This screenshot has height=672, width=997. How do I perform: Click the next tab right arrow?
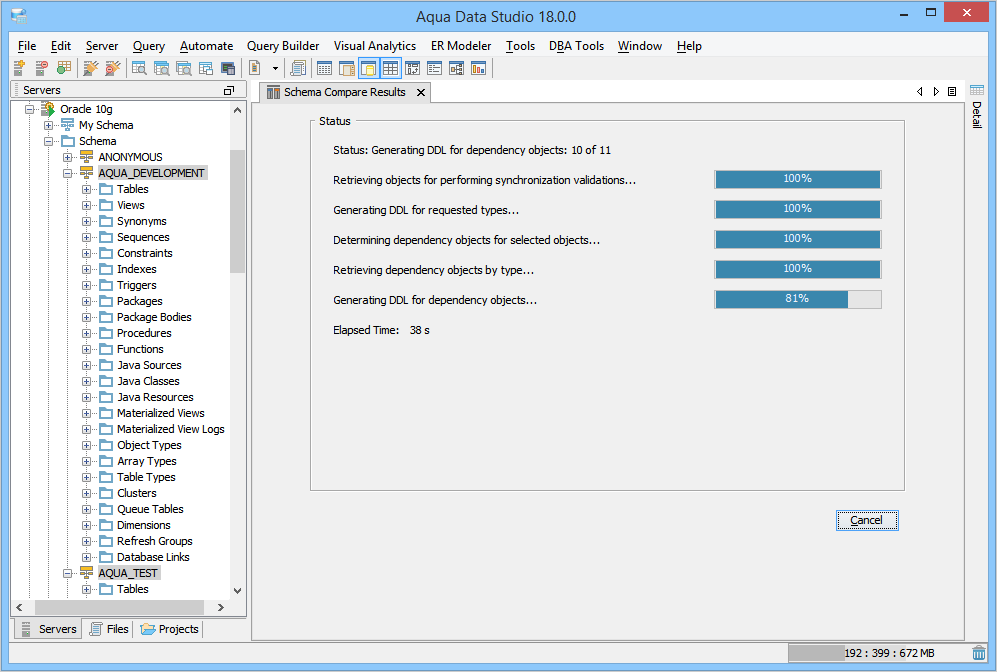[936, 92]
